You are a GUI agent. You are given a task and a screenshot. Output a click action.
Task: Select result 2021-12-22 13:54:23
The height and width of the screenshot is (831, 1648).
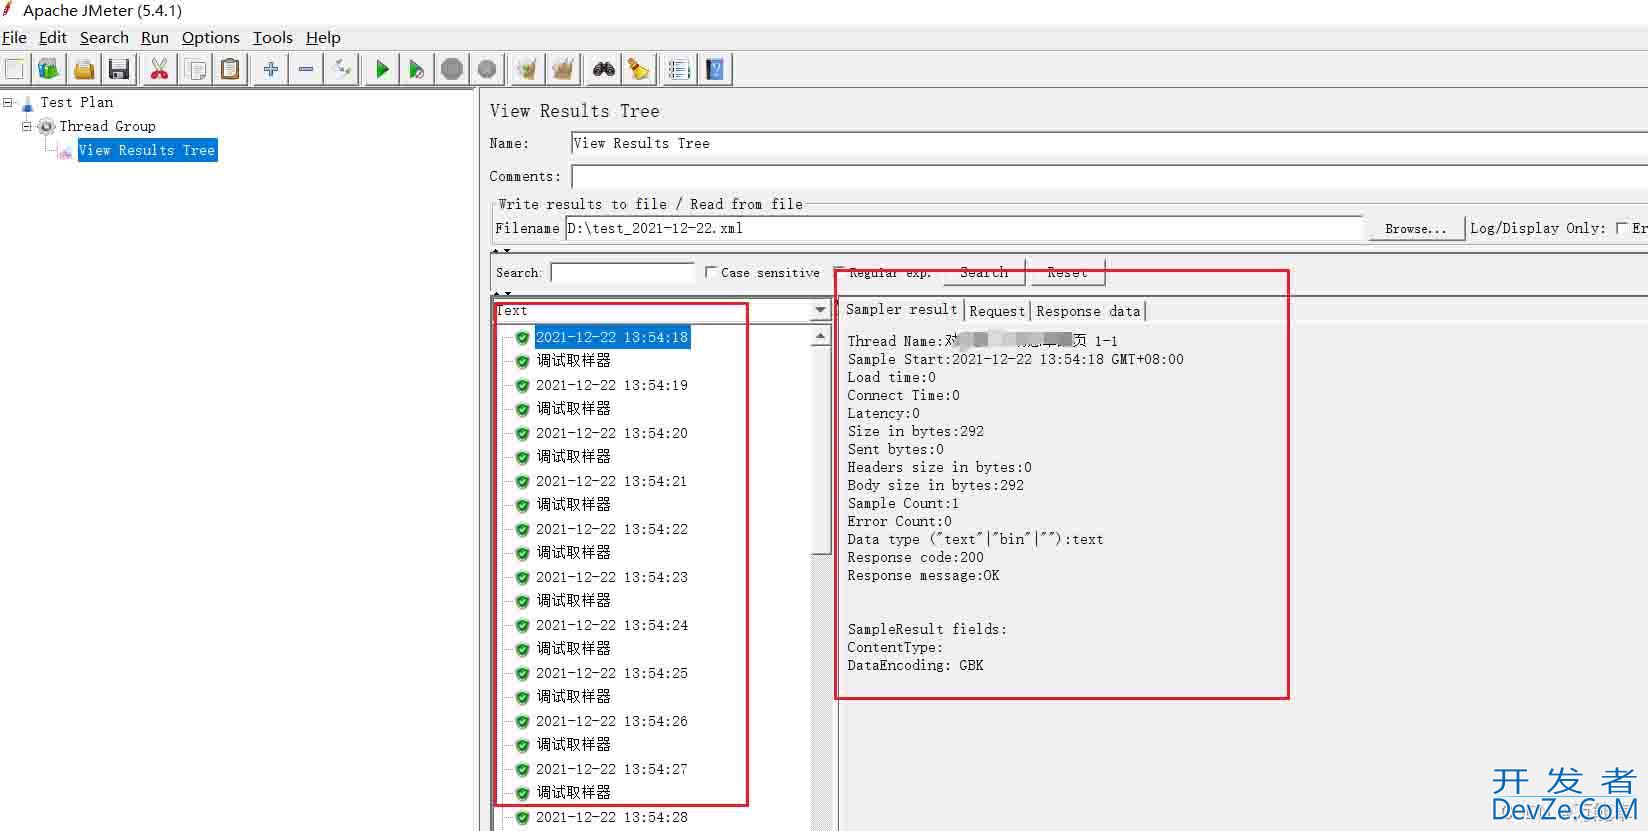(x=612, y=577)
